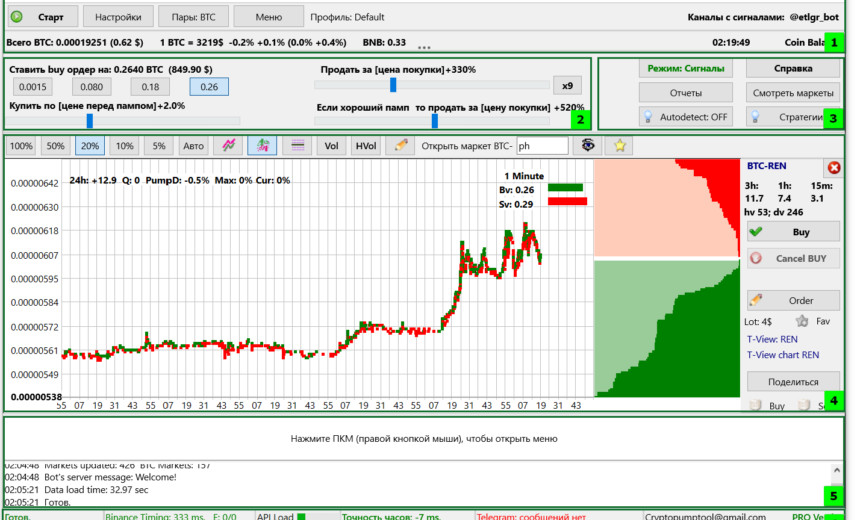
Task: Toggle Режим: Сигналы mode button
Action: pyautogui.click(x=685, y=68)
